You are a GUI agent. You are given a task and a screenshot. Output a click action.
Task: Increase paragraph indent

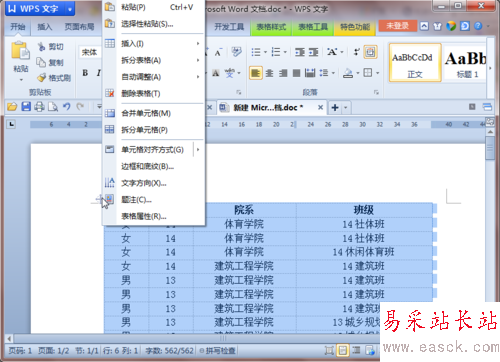coord(314,52)
